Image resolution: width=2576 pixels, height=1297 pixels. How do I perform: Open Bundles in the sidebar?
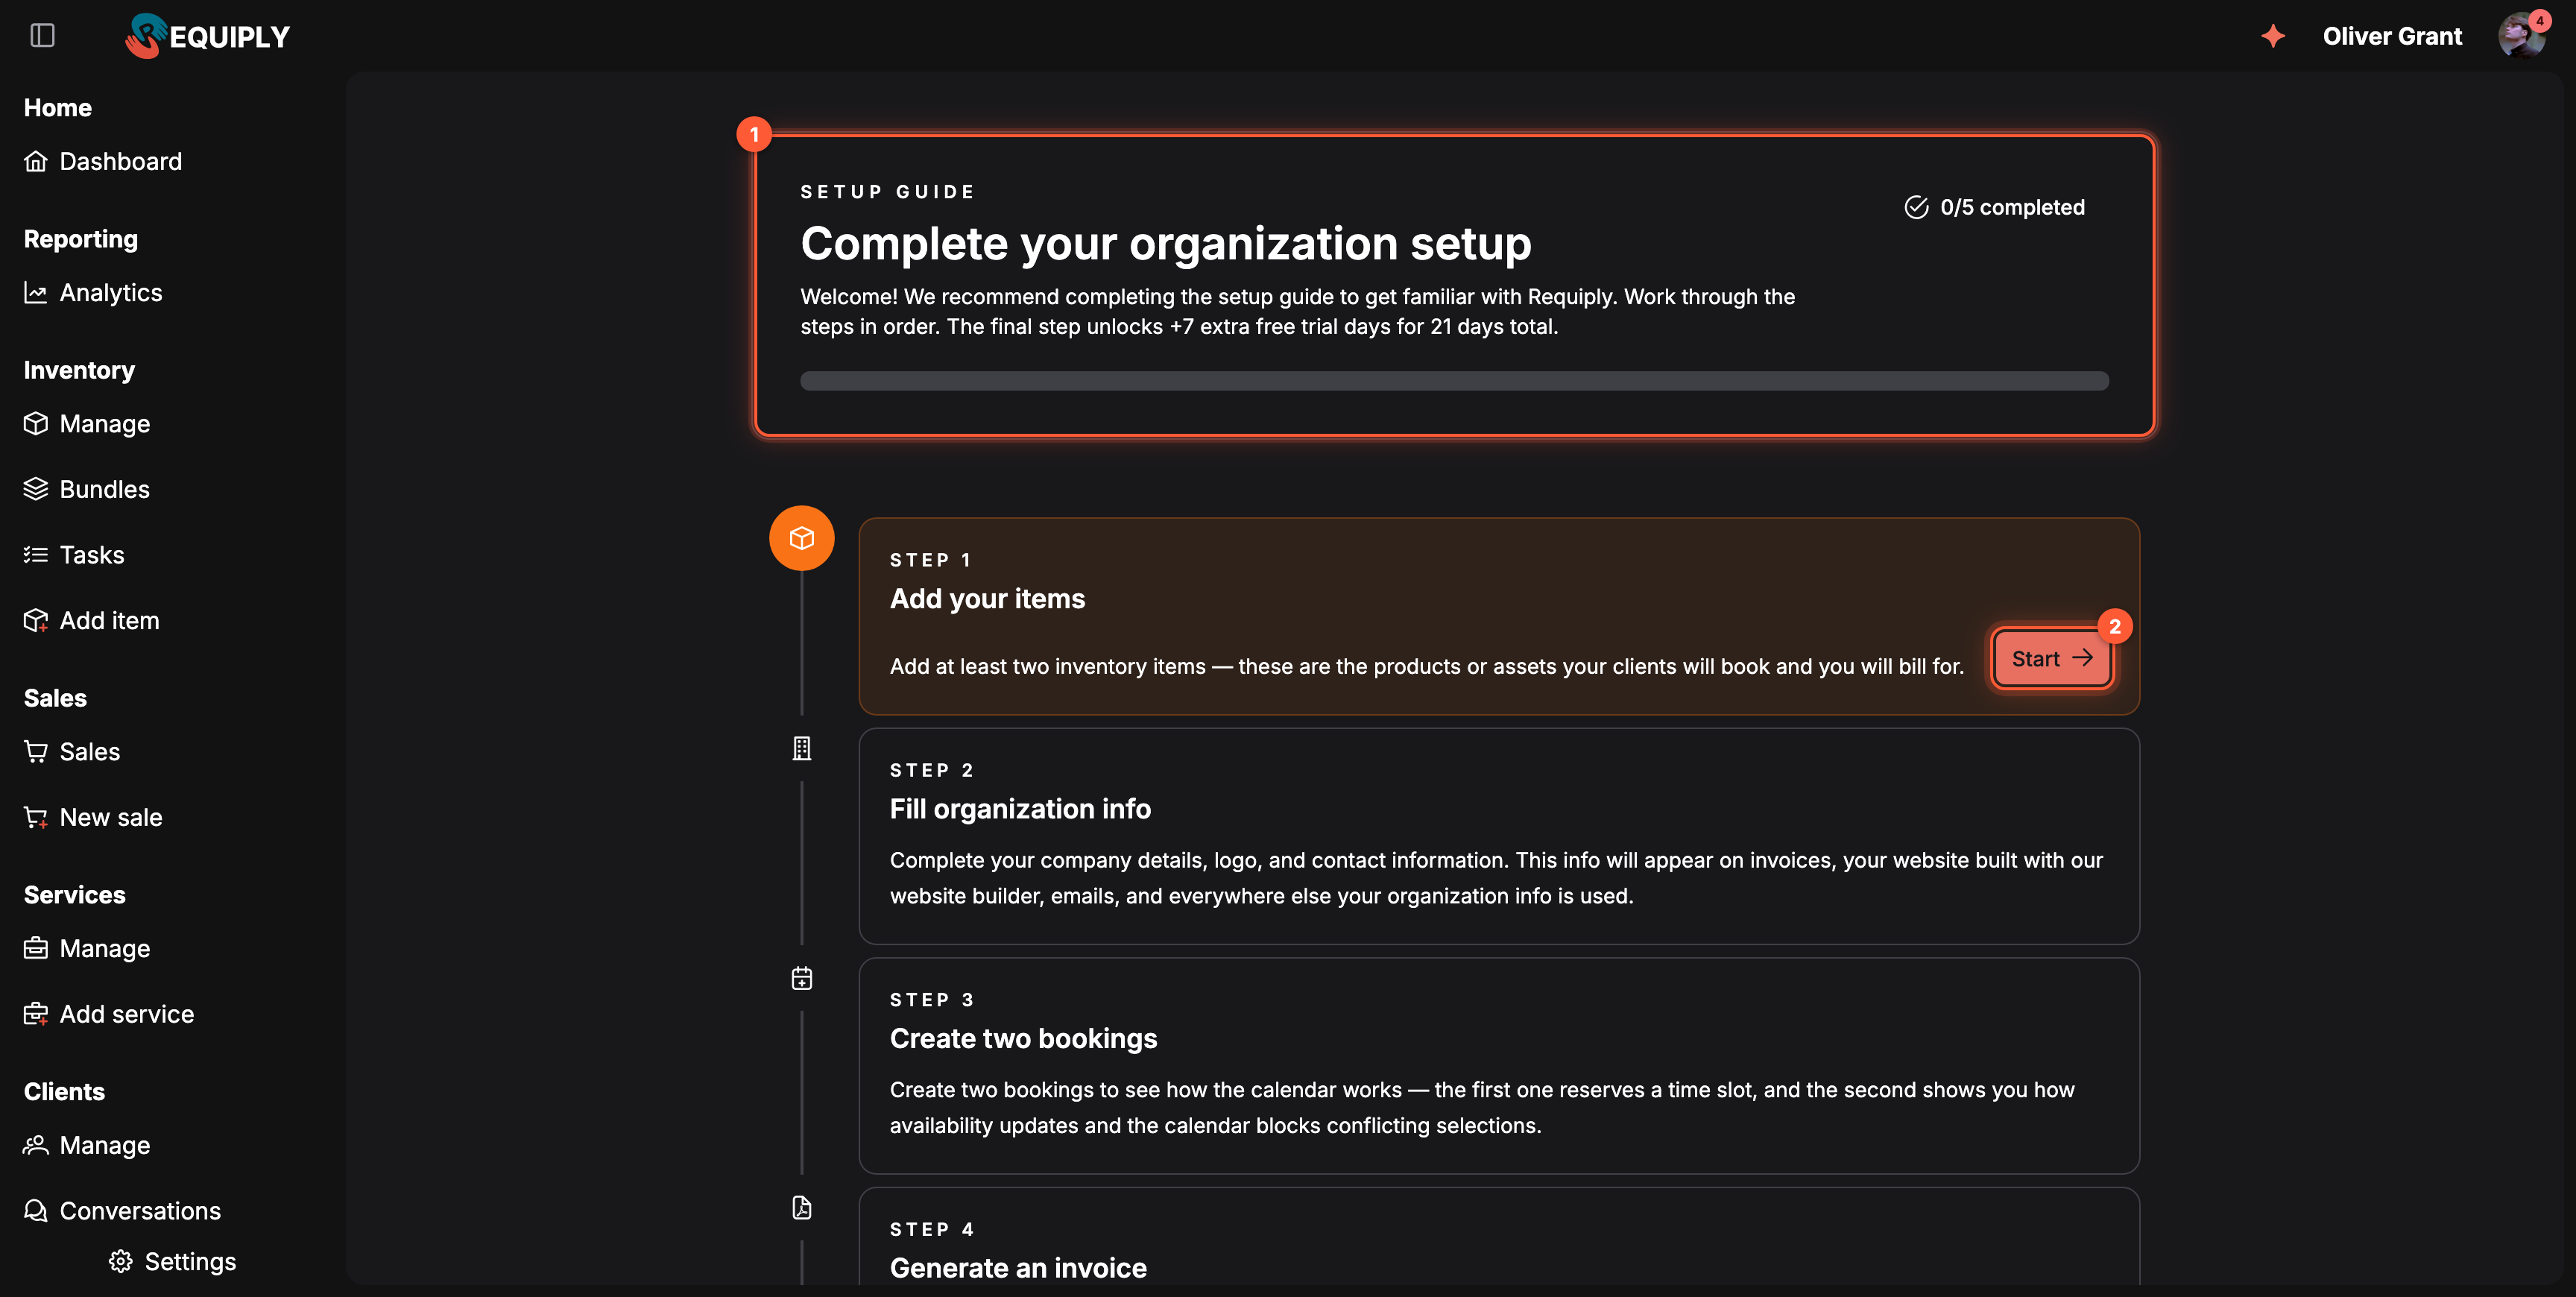87,489
